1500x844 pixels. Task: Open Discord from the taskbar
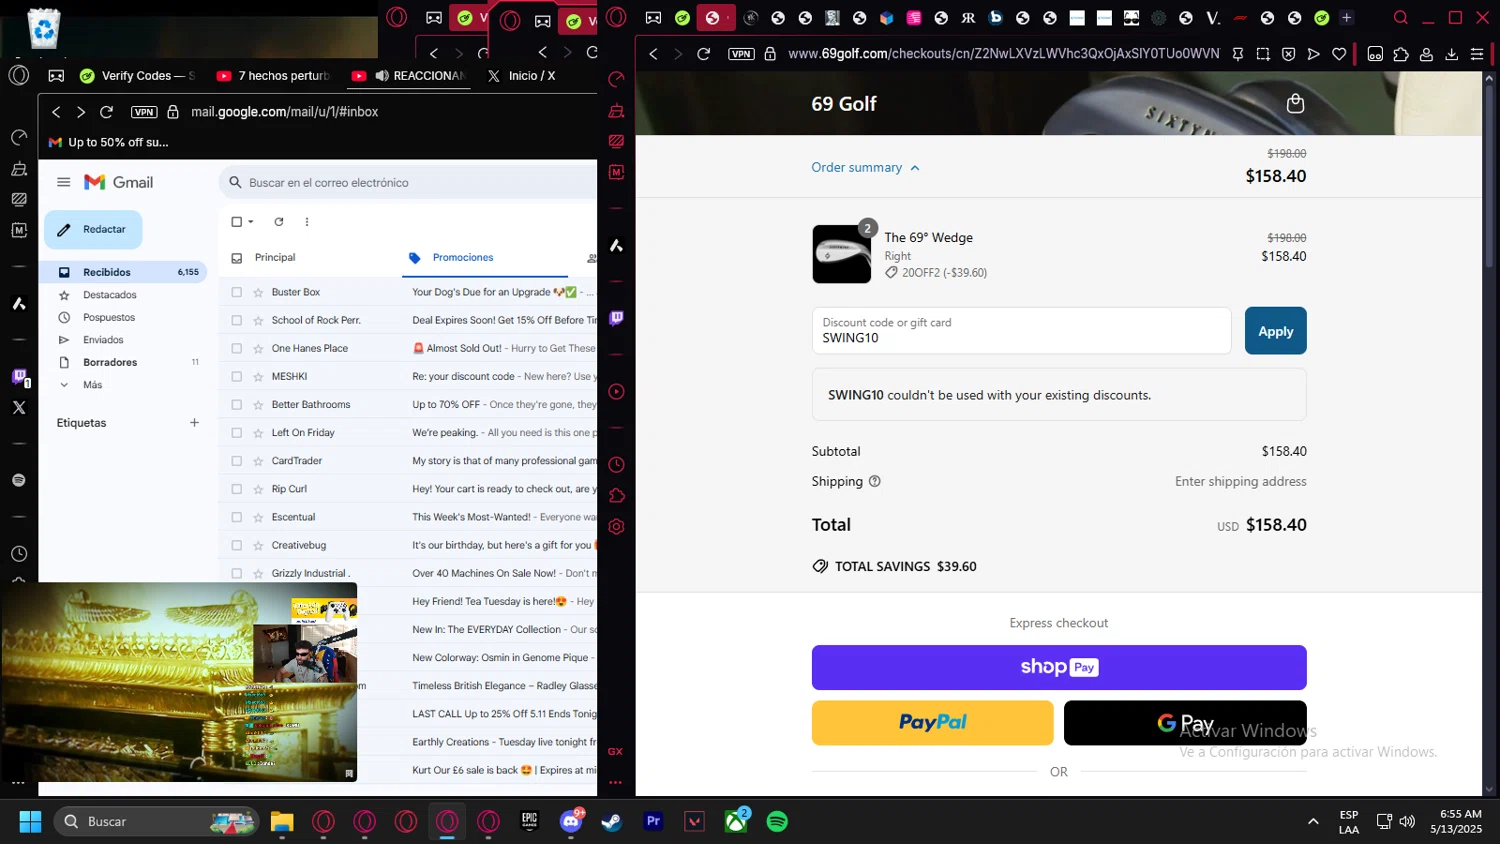571,821
